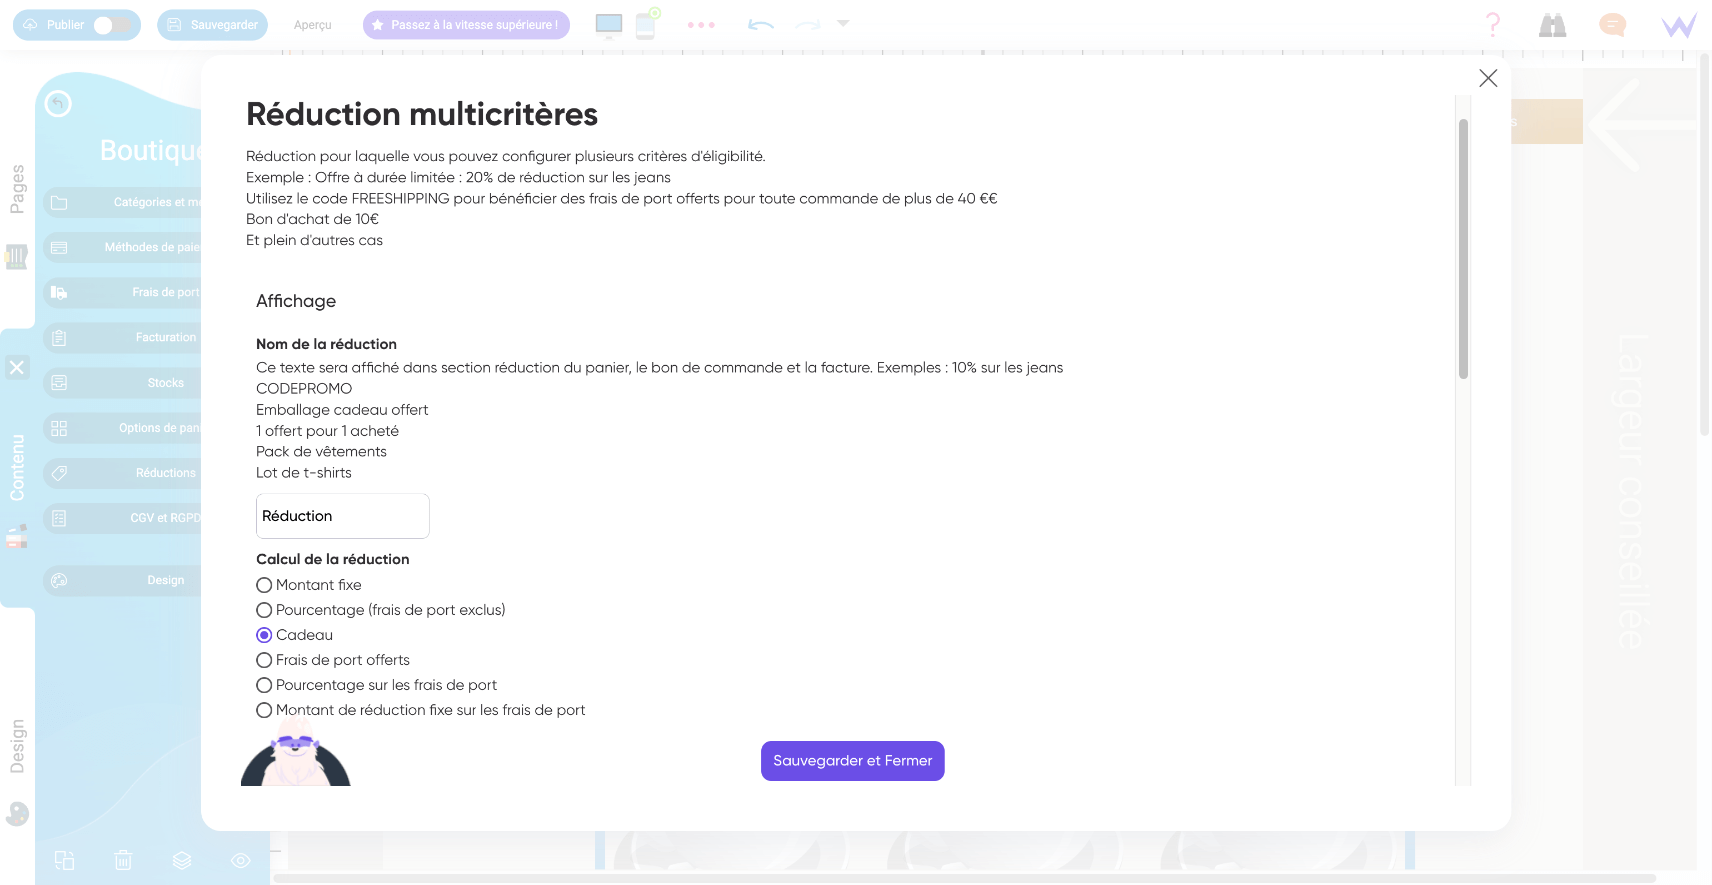This screenshot has width=1712, height=885.
Task: Click the Nom de la réduction field
Action: point(342,516)
